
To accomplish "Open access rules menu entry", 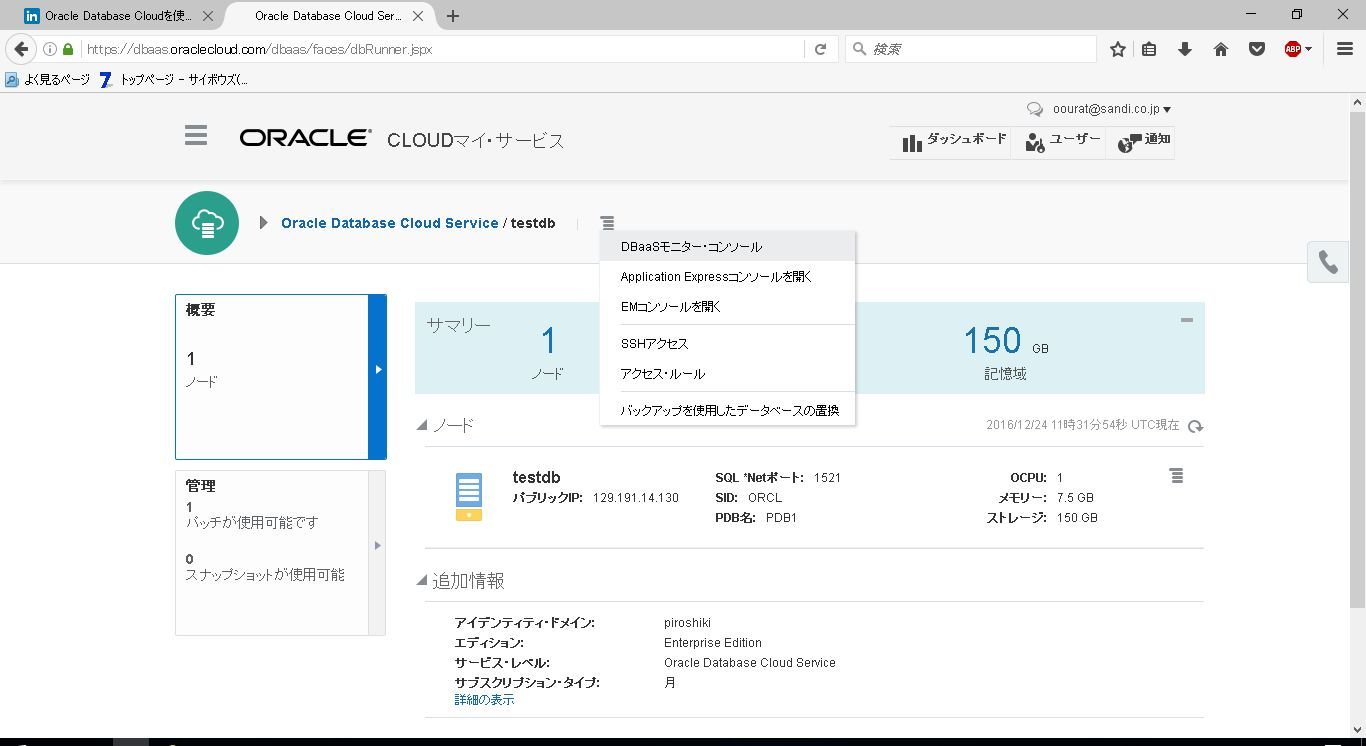I will click(x=728, y=374).
